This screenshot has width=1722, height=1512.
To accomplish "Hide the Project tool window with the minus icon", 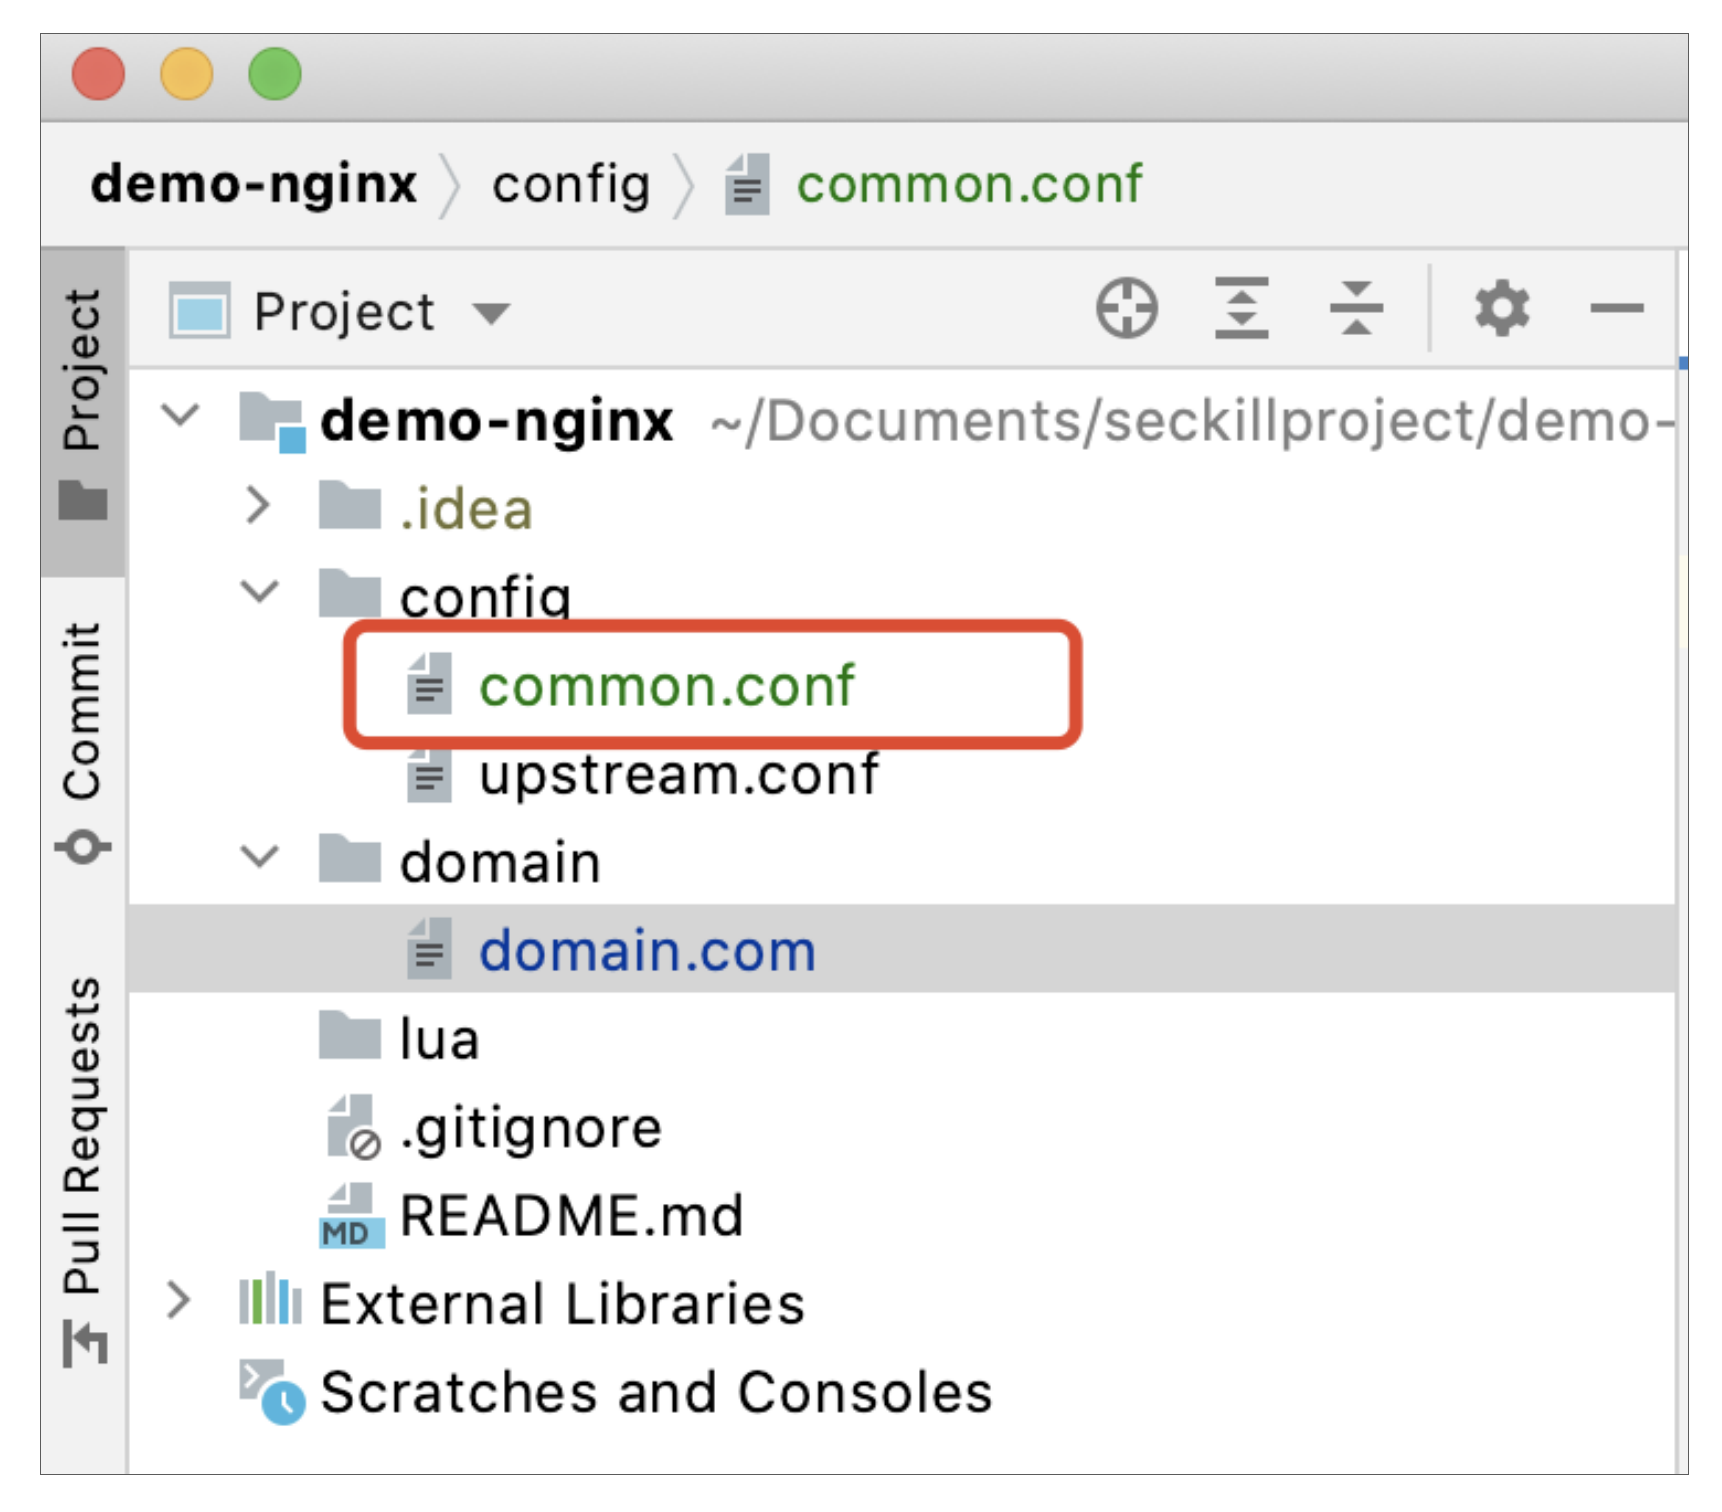I will 1616,309.
